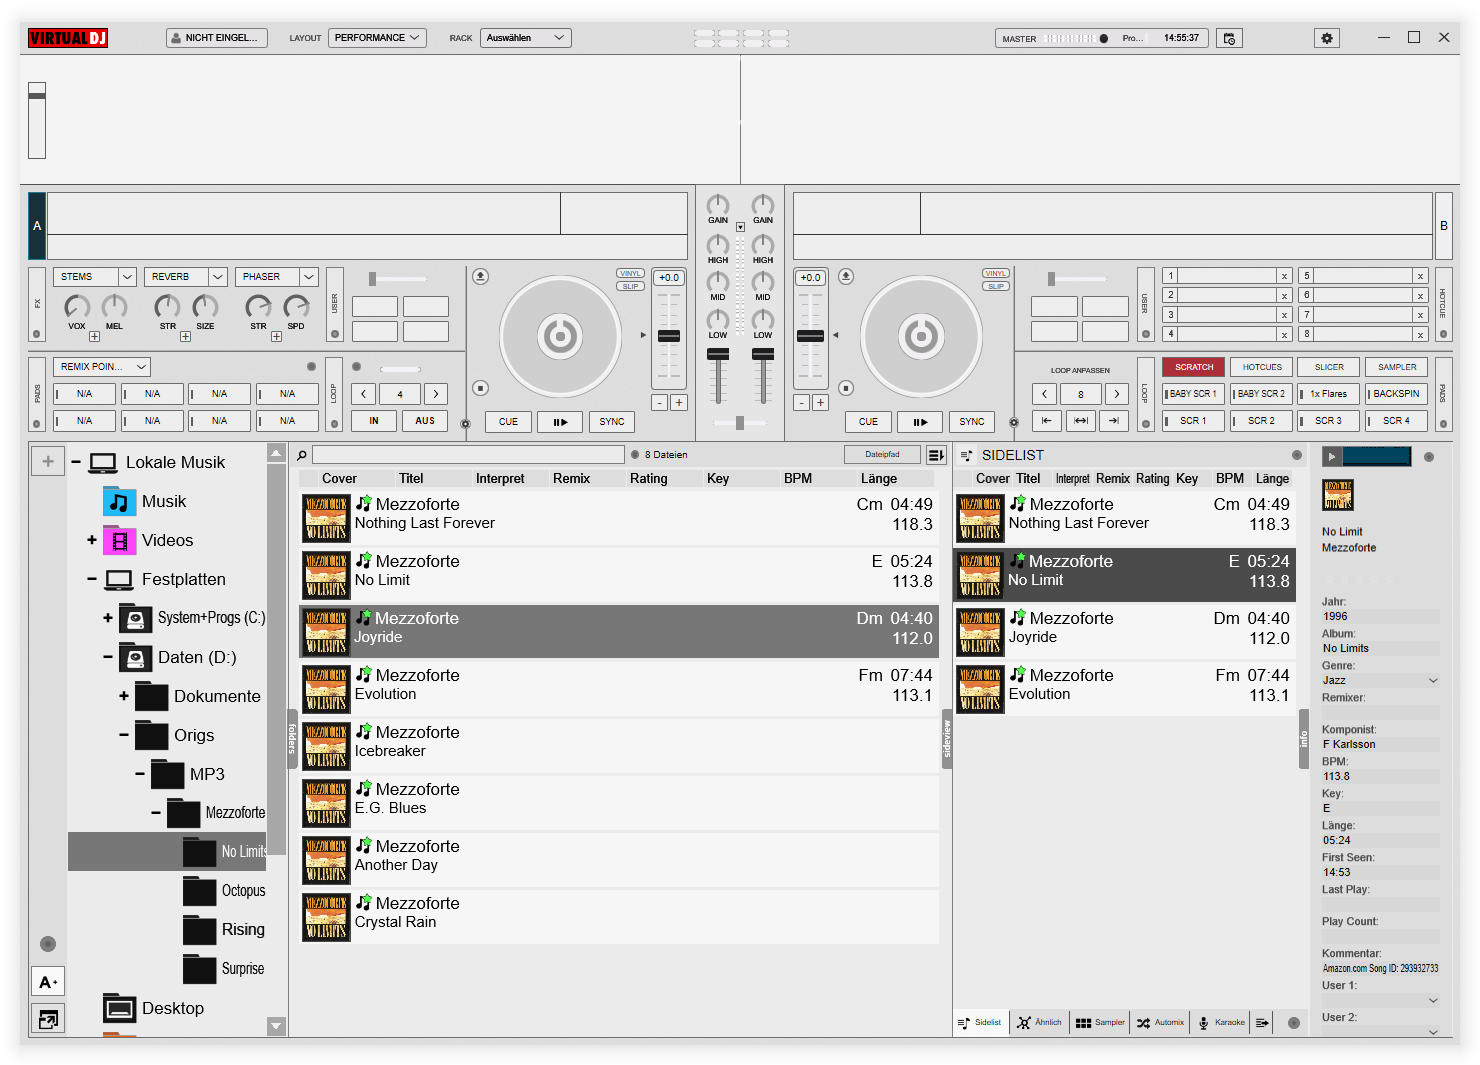
Task: Click the Dateipfad button
Action: tap(882, 455)
